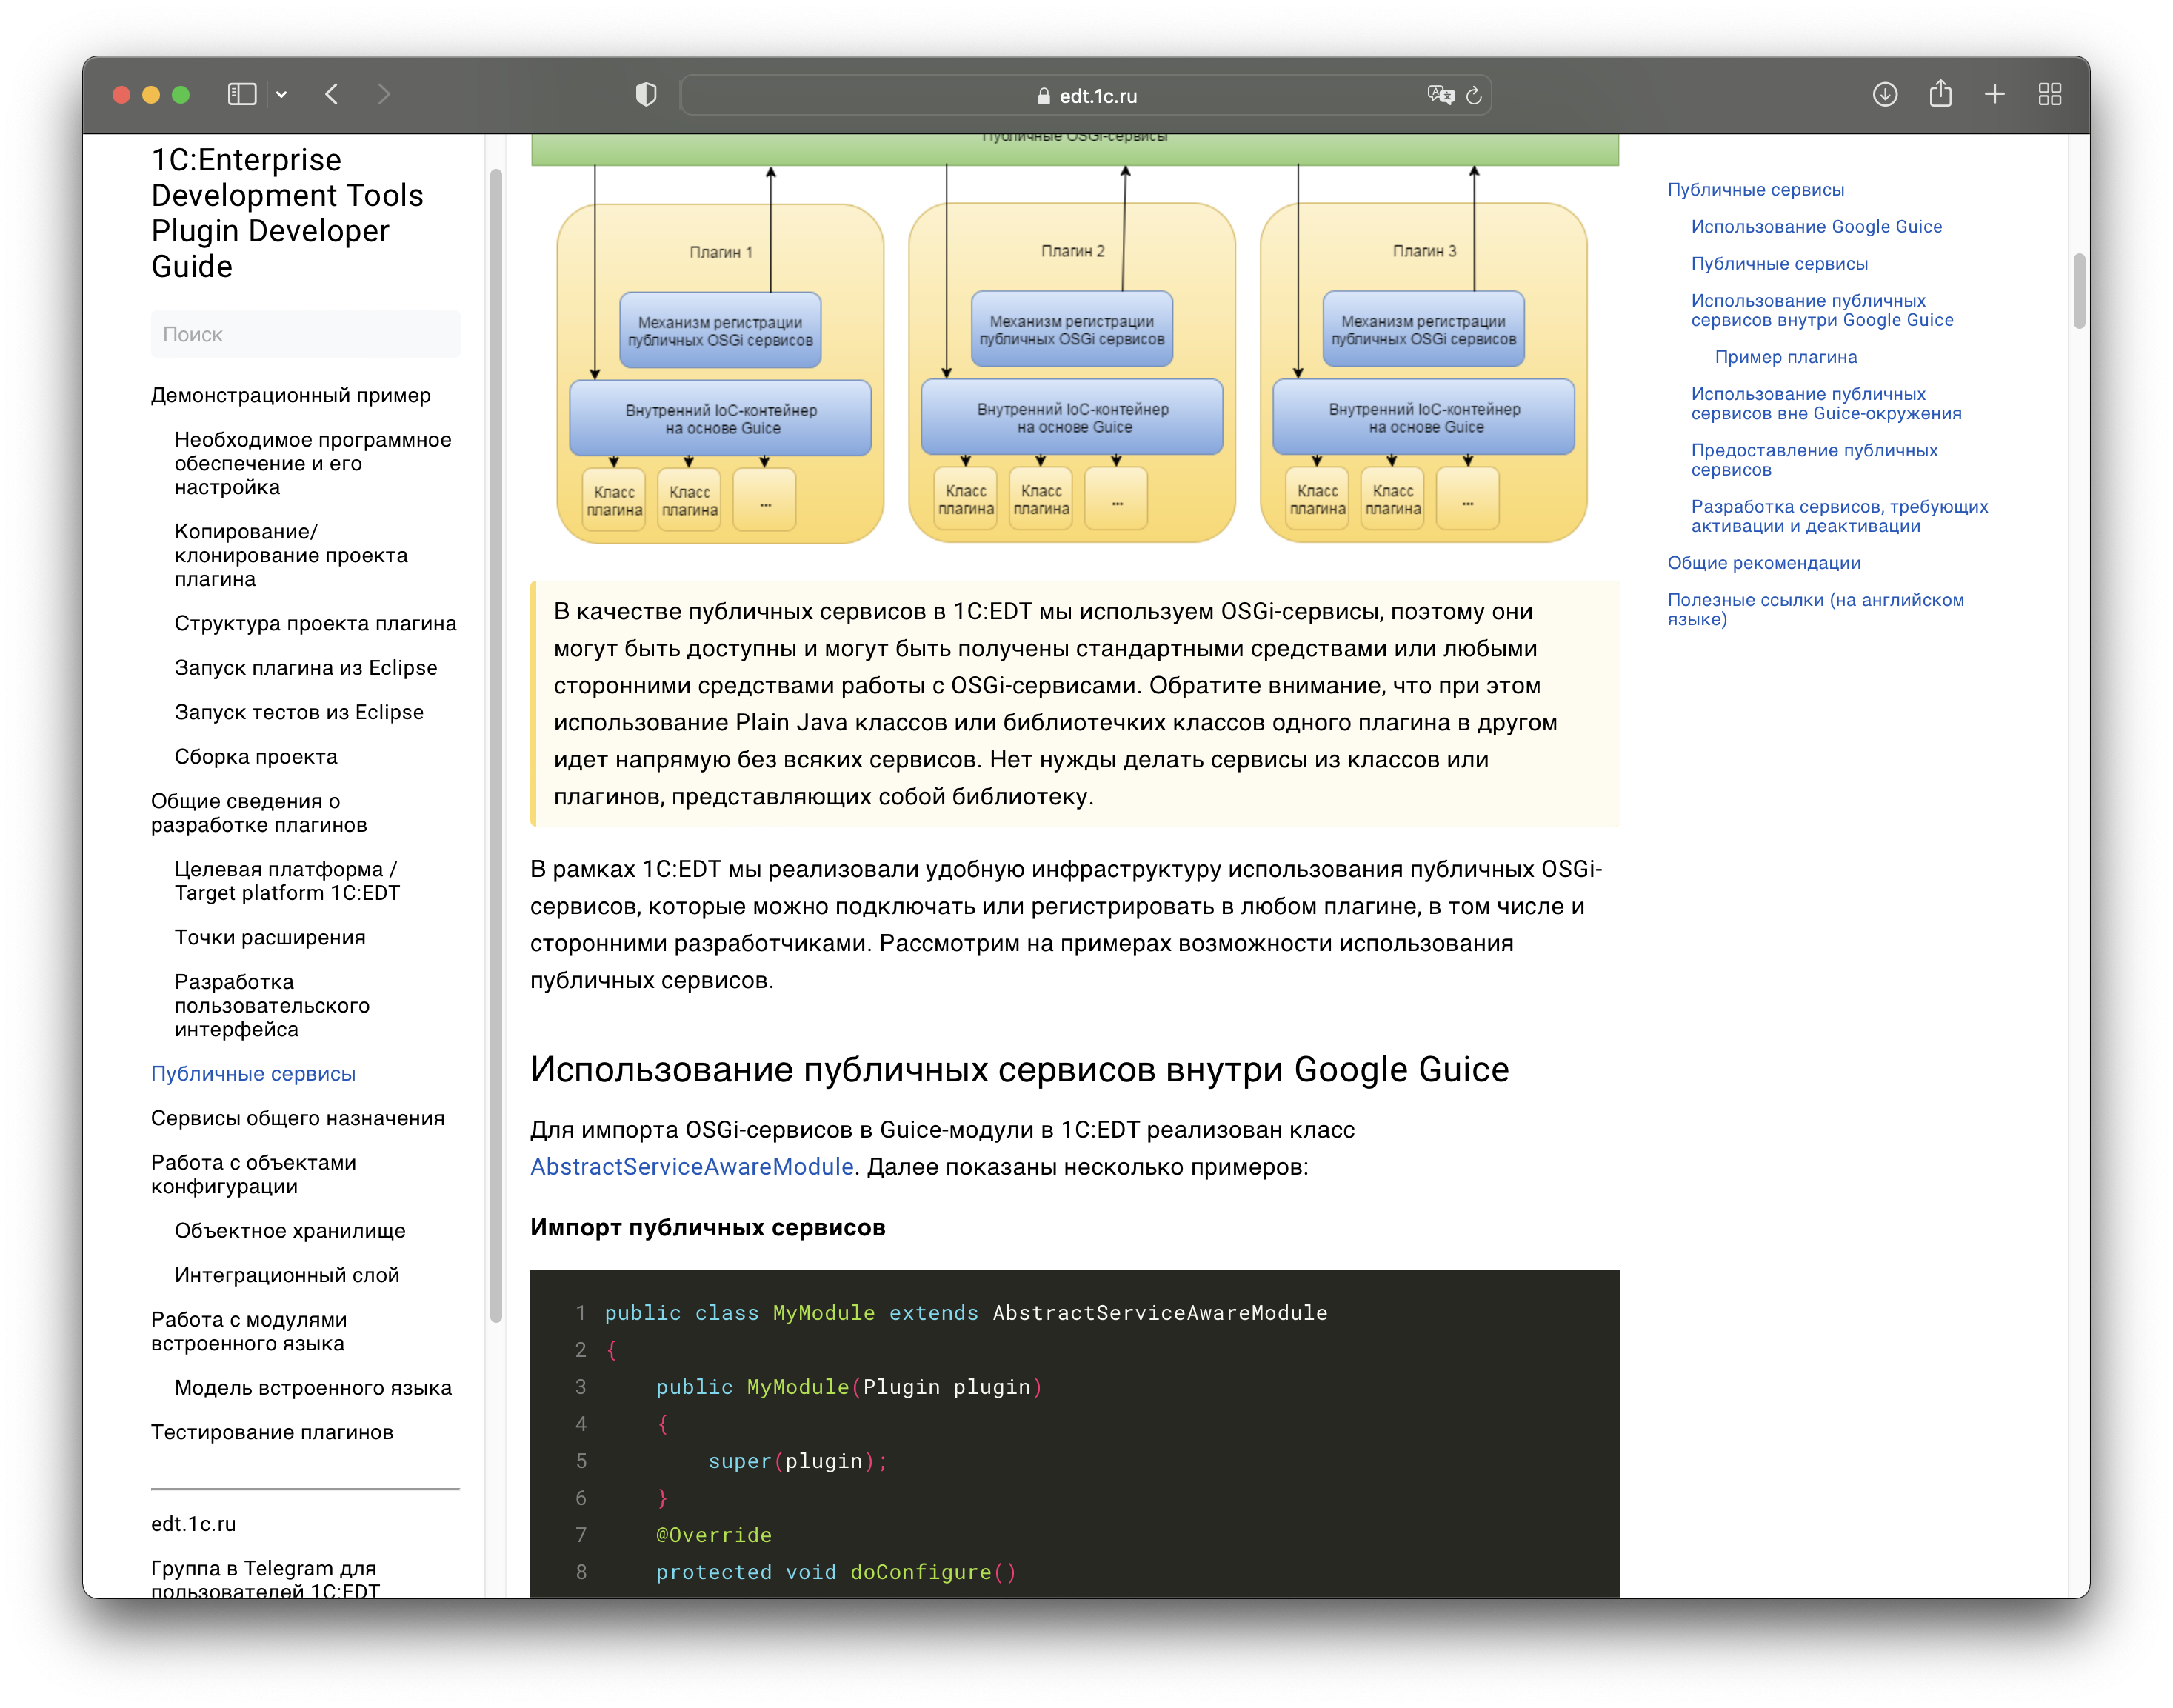Open Тестирование плагинов sidebar item
Image resolution: width=2173 pixels, height=1708 pixels.
(272, 1432)
